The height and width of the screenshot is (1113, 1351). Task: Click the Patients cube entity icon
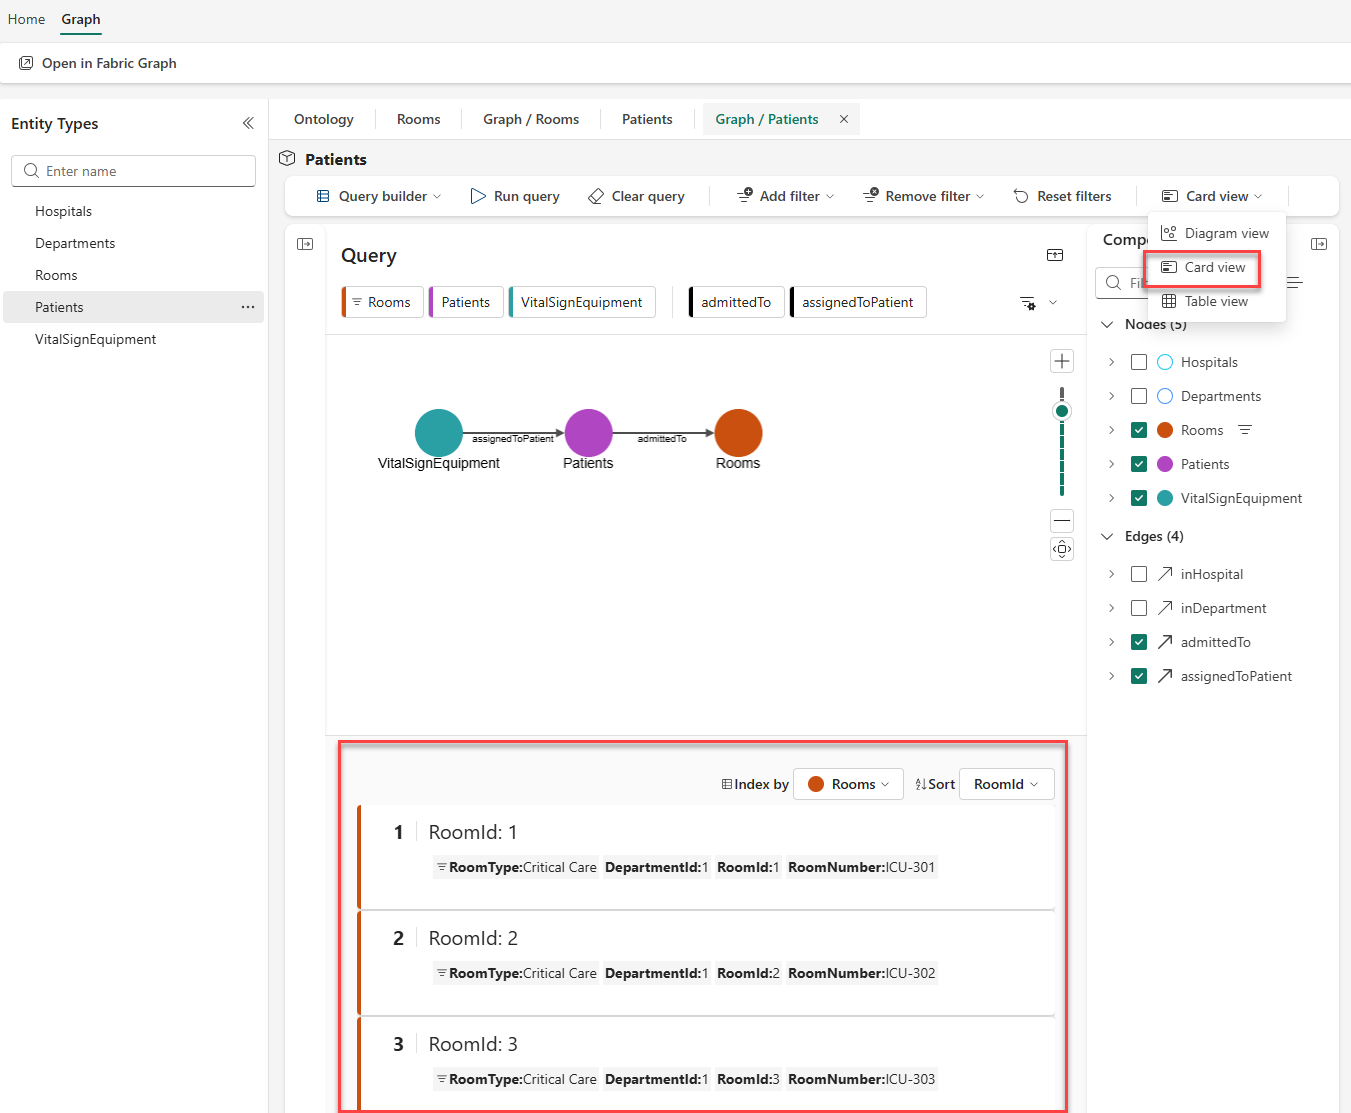pos(287,158)
